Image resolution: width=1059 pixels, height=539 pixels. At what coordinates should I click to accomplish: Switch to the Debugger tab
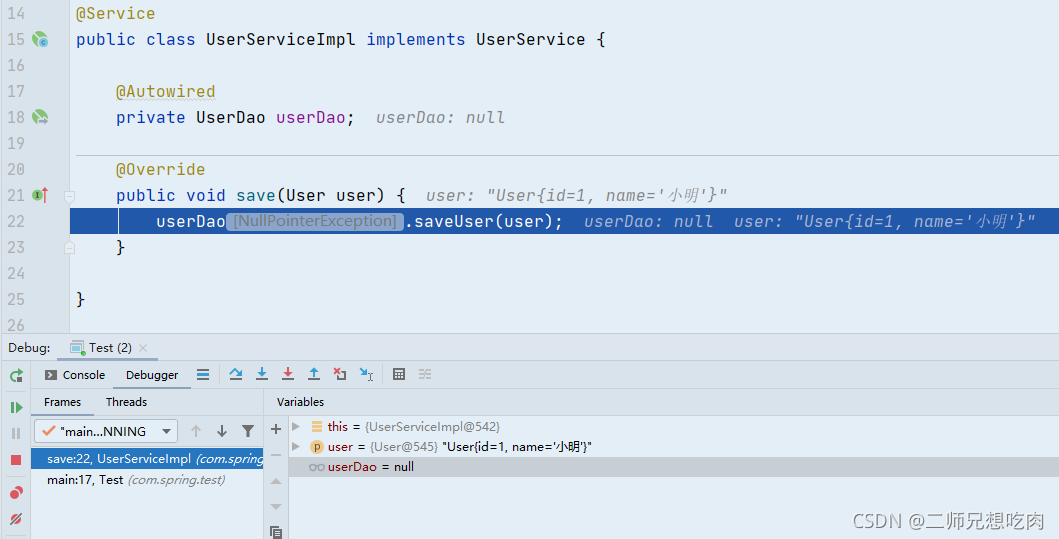[152, 375]
